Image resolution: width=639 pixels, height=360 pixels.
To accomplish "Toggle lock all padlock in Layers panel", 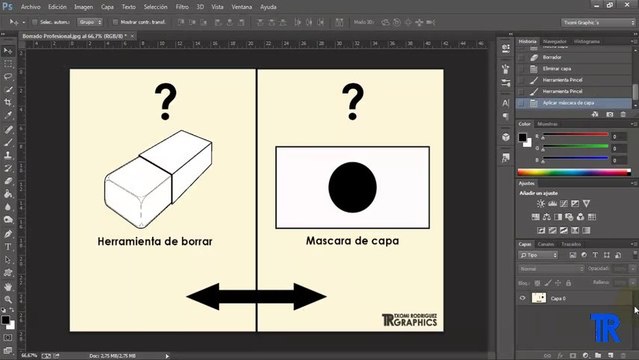I will 568,283.
